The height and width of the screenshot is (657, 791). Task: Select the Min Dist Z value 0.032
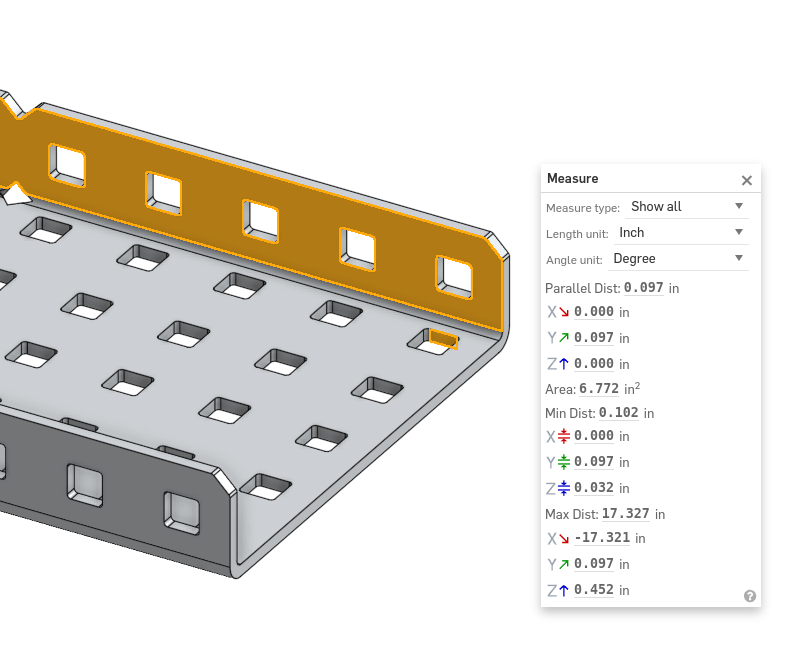pos(594,488)
